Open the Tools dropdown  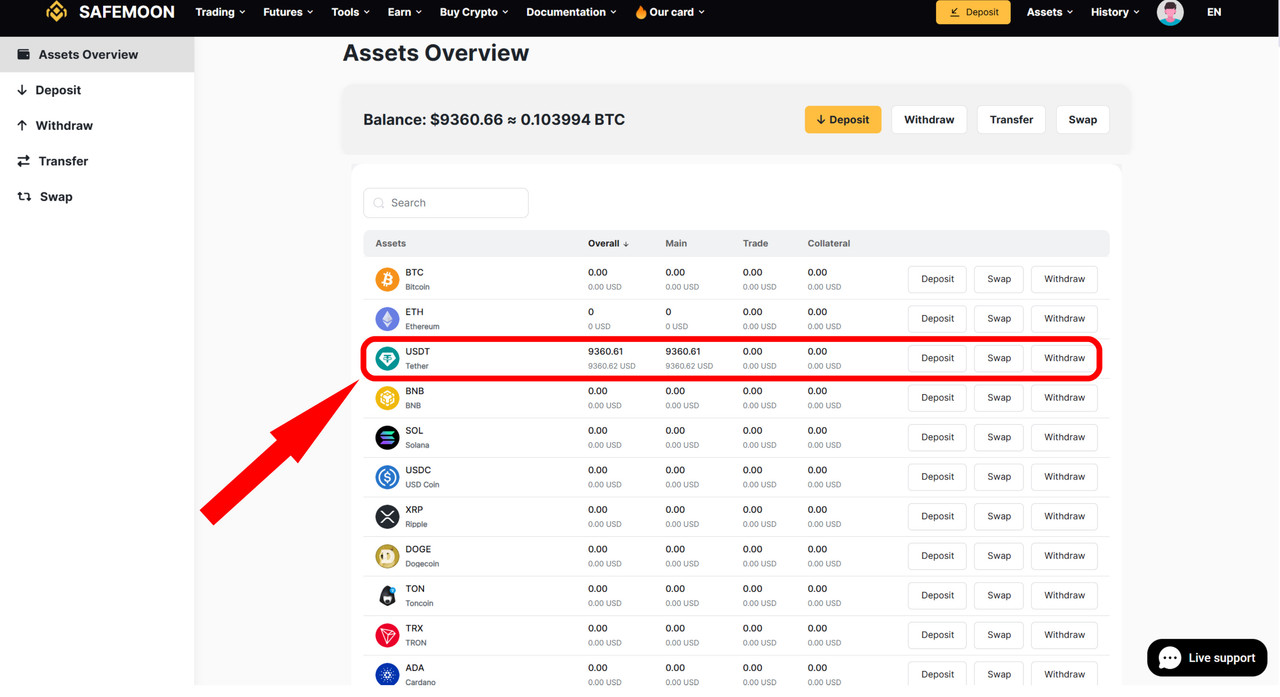click(x=351, y=12)
